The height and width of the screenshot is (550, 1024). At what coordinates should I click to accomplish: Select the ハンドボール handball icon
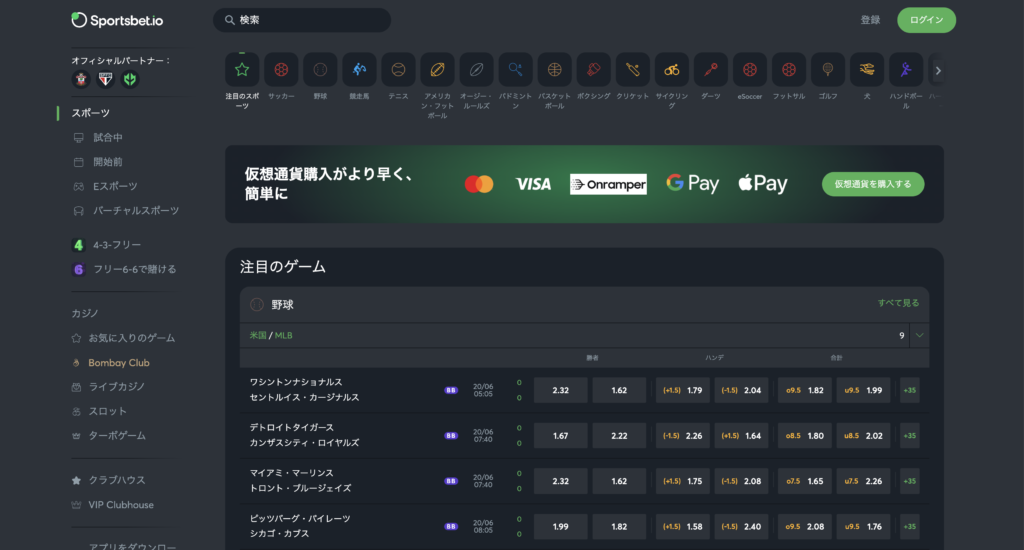coord(906,69)
